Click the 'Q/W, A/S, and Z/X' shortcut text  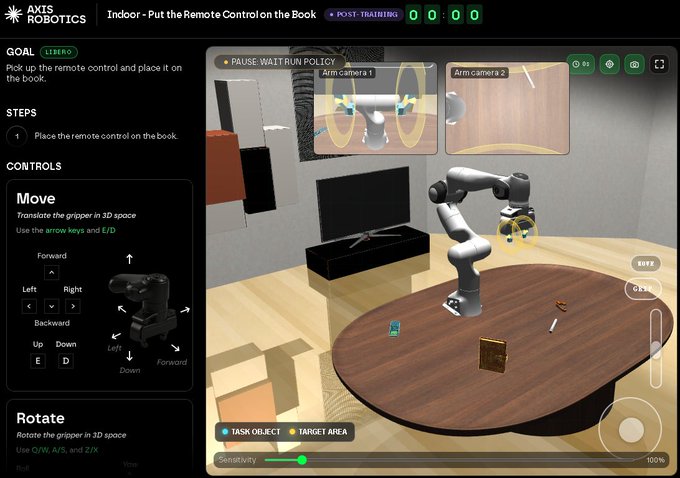coord(65,450)
